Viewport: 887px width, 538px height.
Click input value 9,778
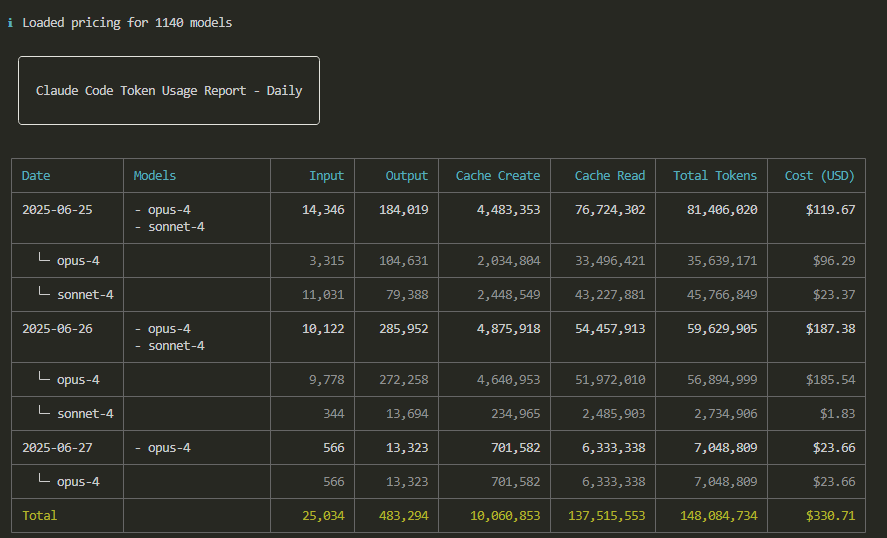[x=326, y=380]
